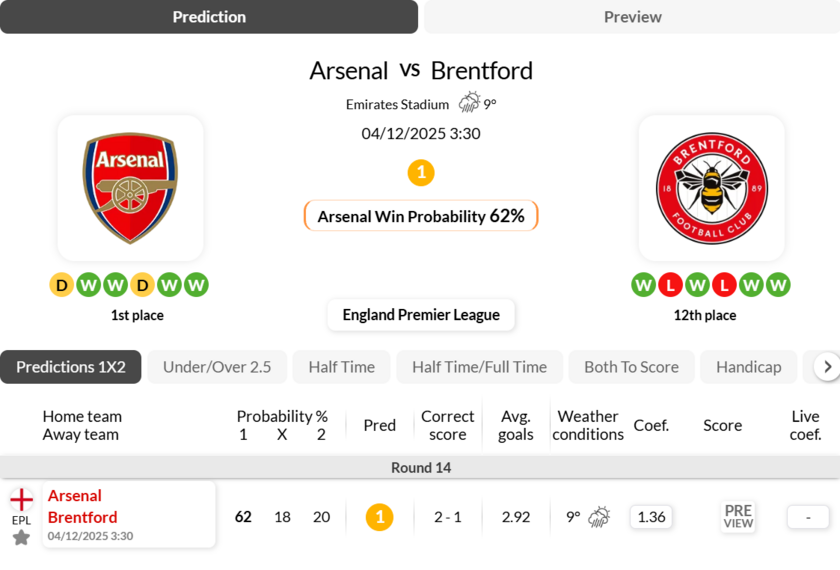Click the Arsenal team name link
The width and height of the screenshot is (840, 570).
pyautogui.click(x=75, y=496)
